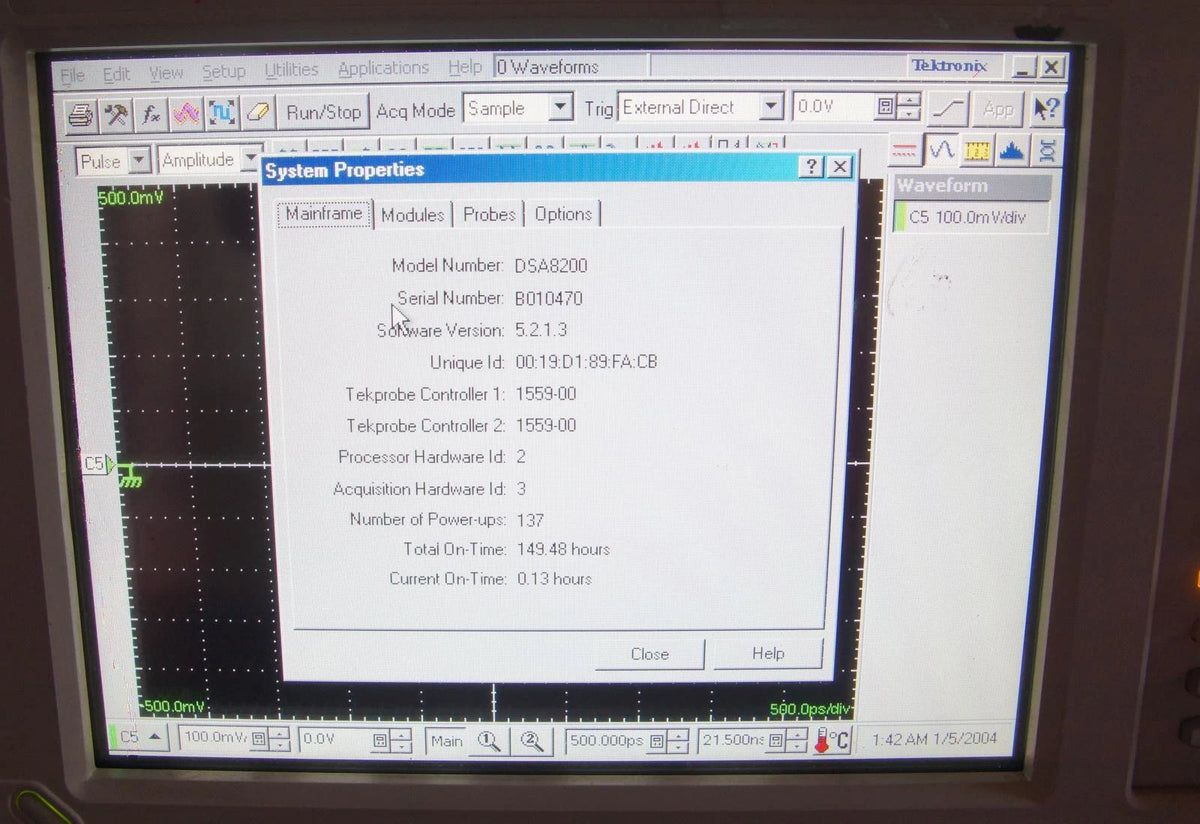Switch to the Options tab

[563, 213]
